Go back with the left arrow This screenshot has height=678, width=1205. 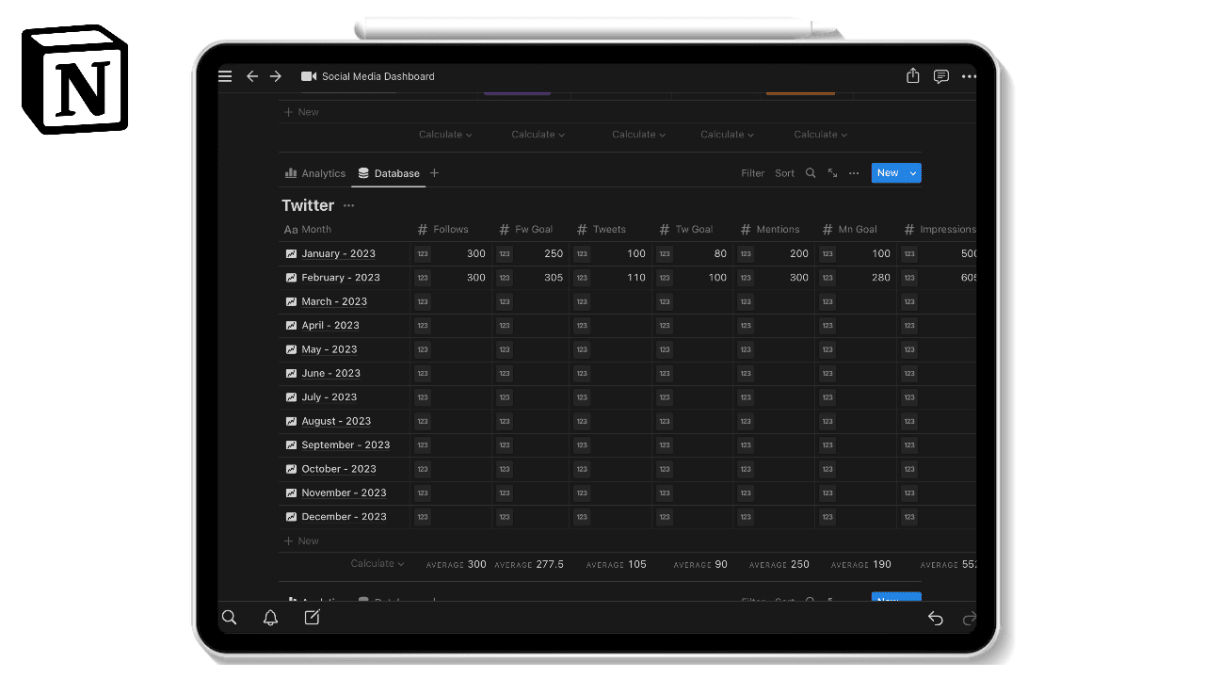pos(252,76)
